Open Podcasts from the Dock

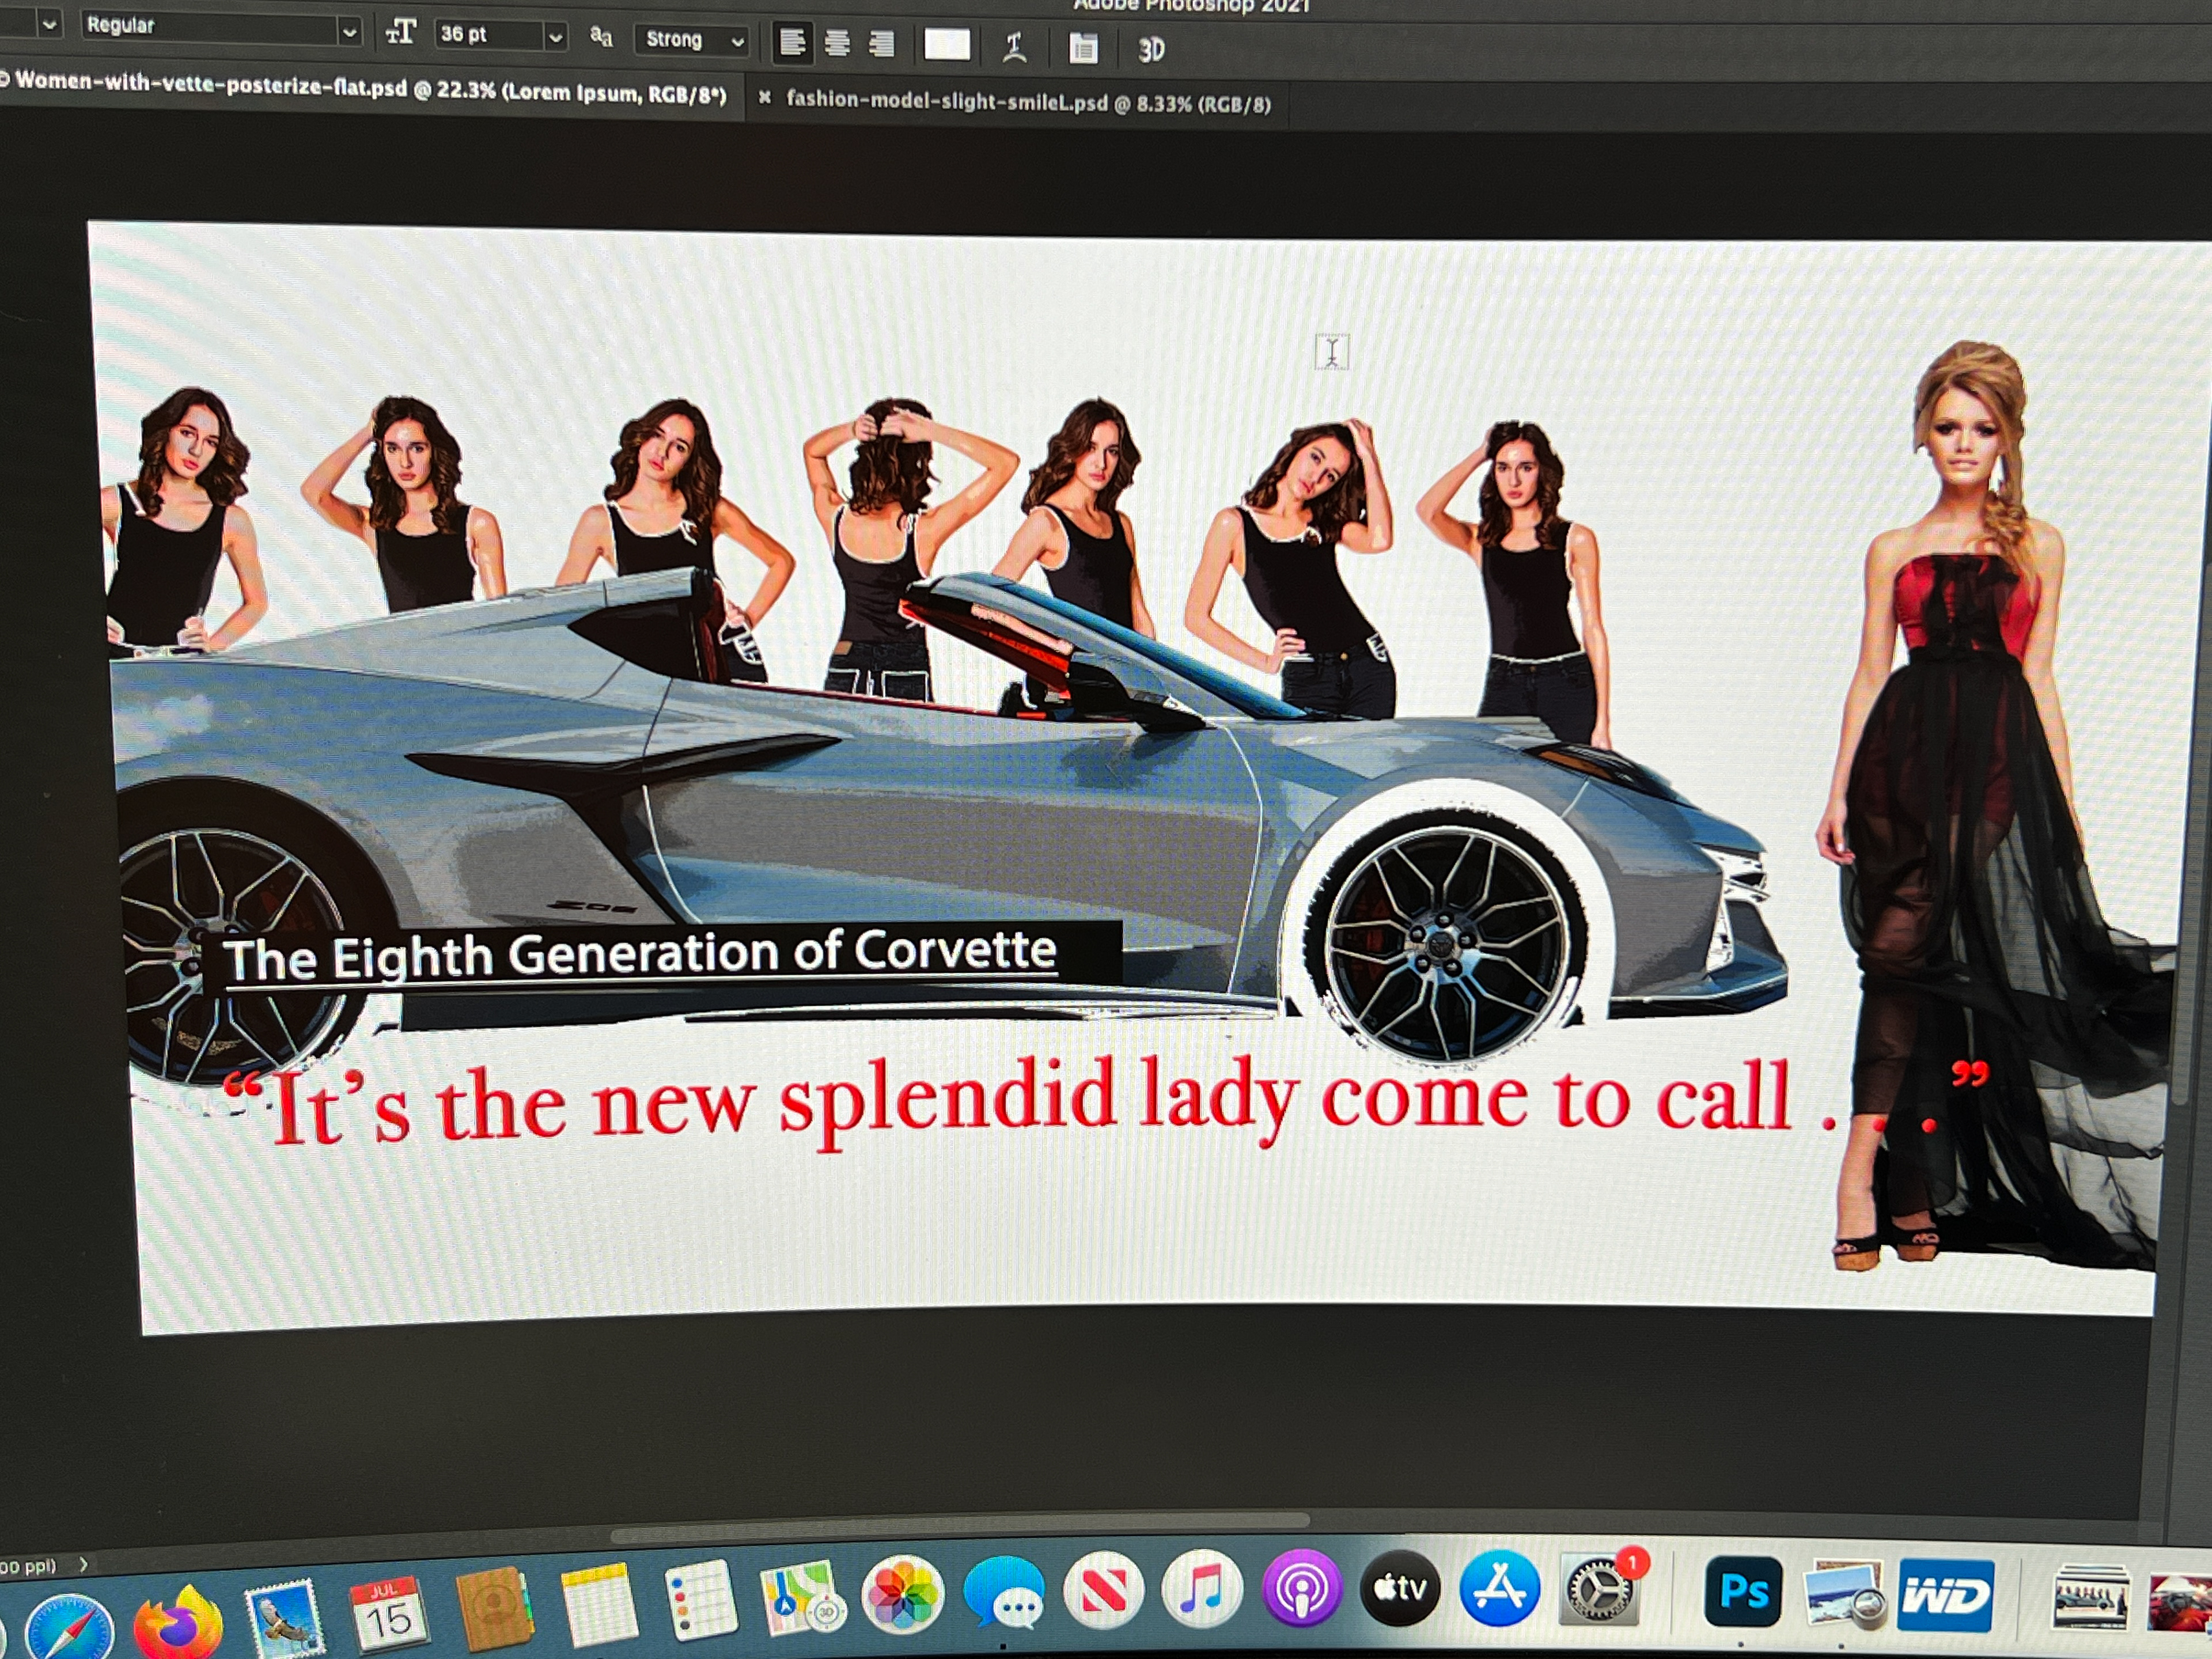1301,1589
